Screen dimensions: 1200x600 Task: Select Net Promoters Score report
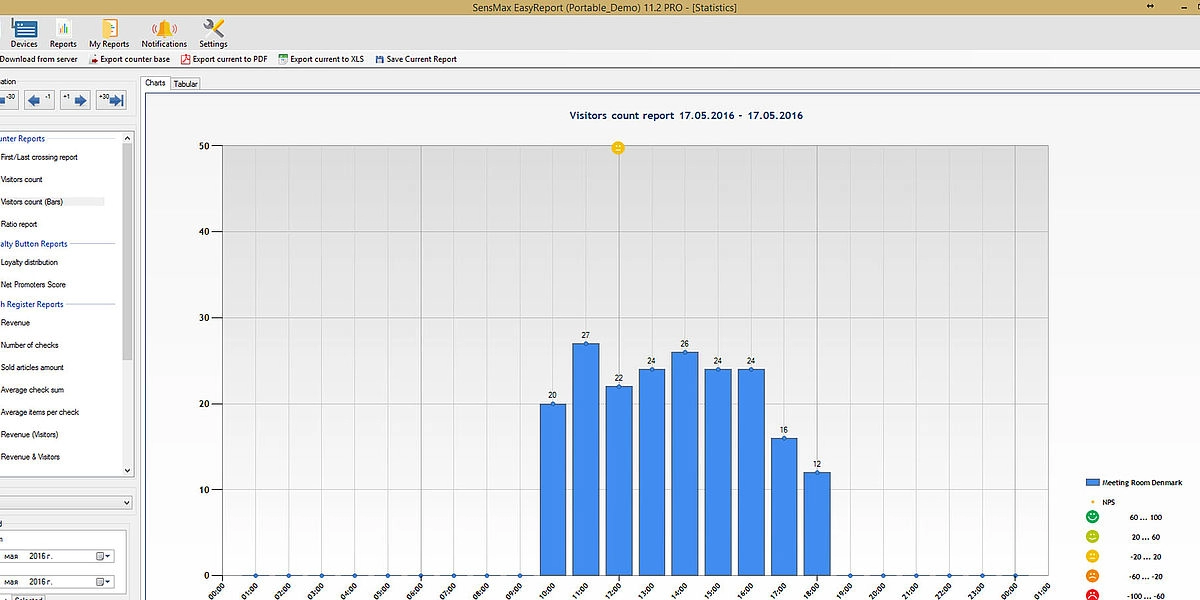click(x=33, y=285)
